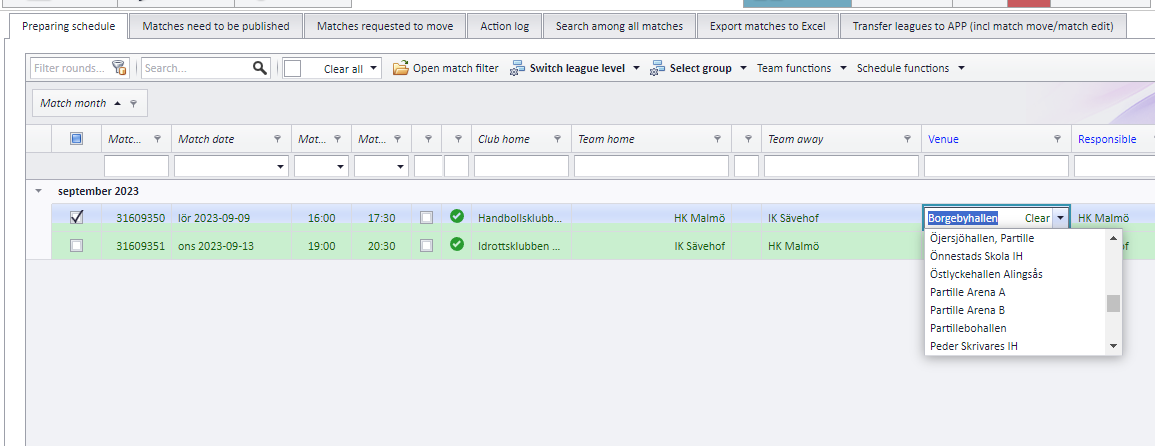Open the Team functions menu
This screenshot has width=1155, height=446.
click(802, 68)
